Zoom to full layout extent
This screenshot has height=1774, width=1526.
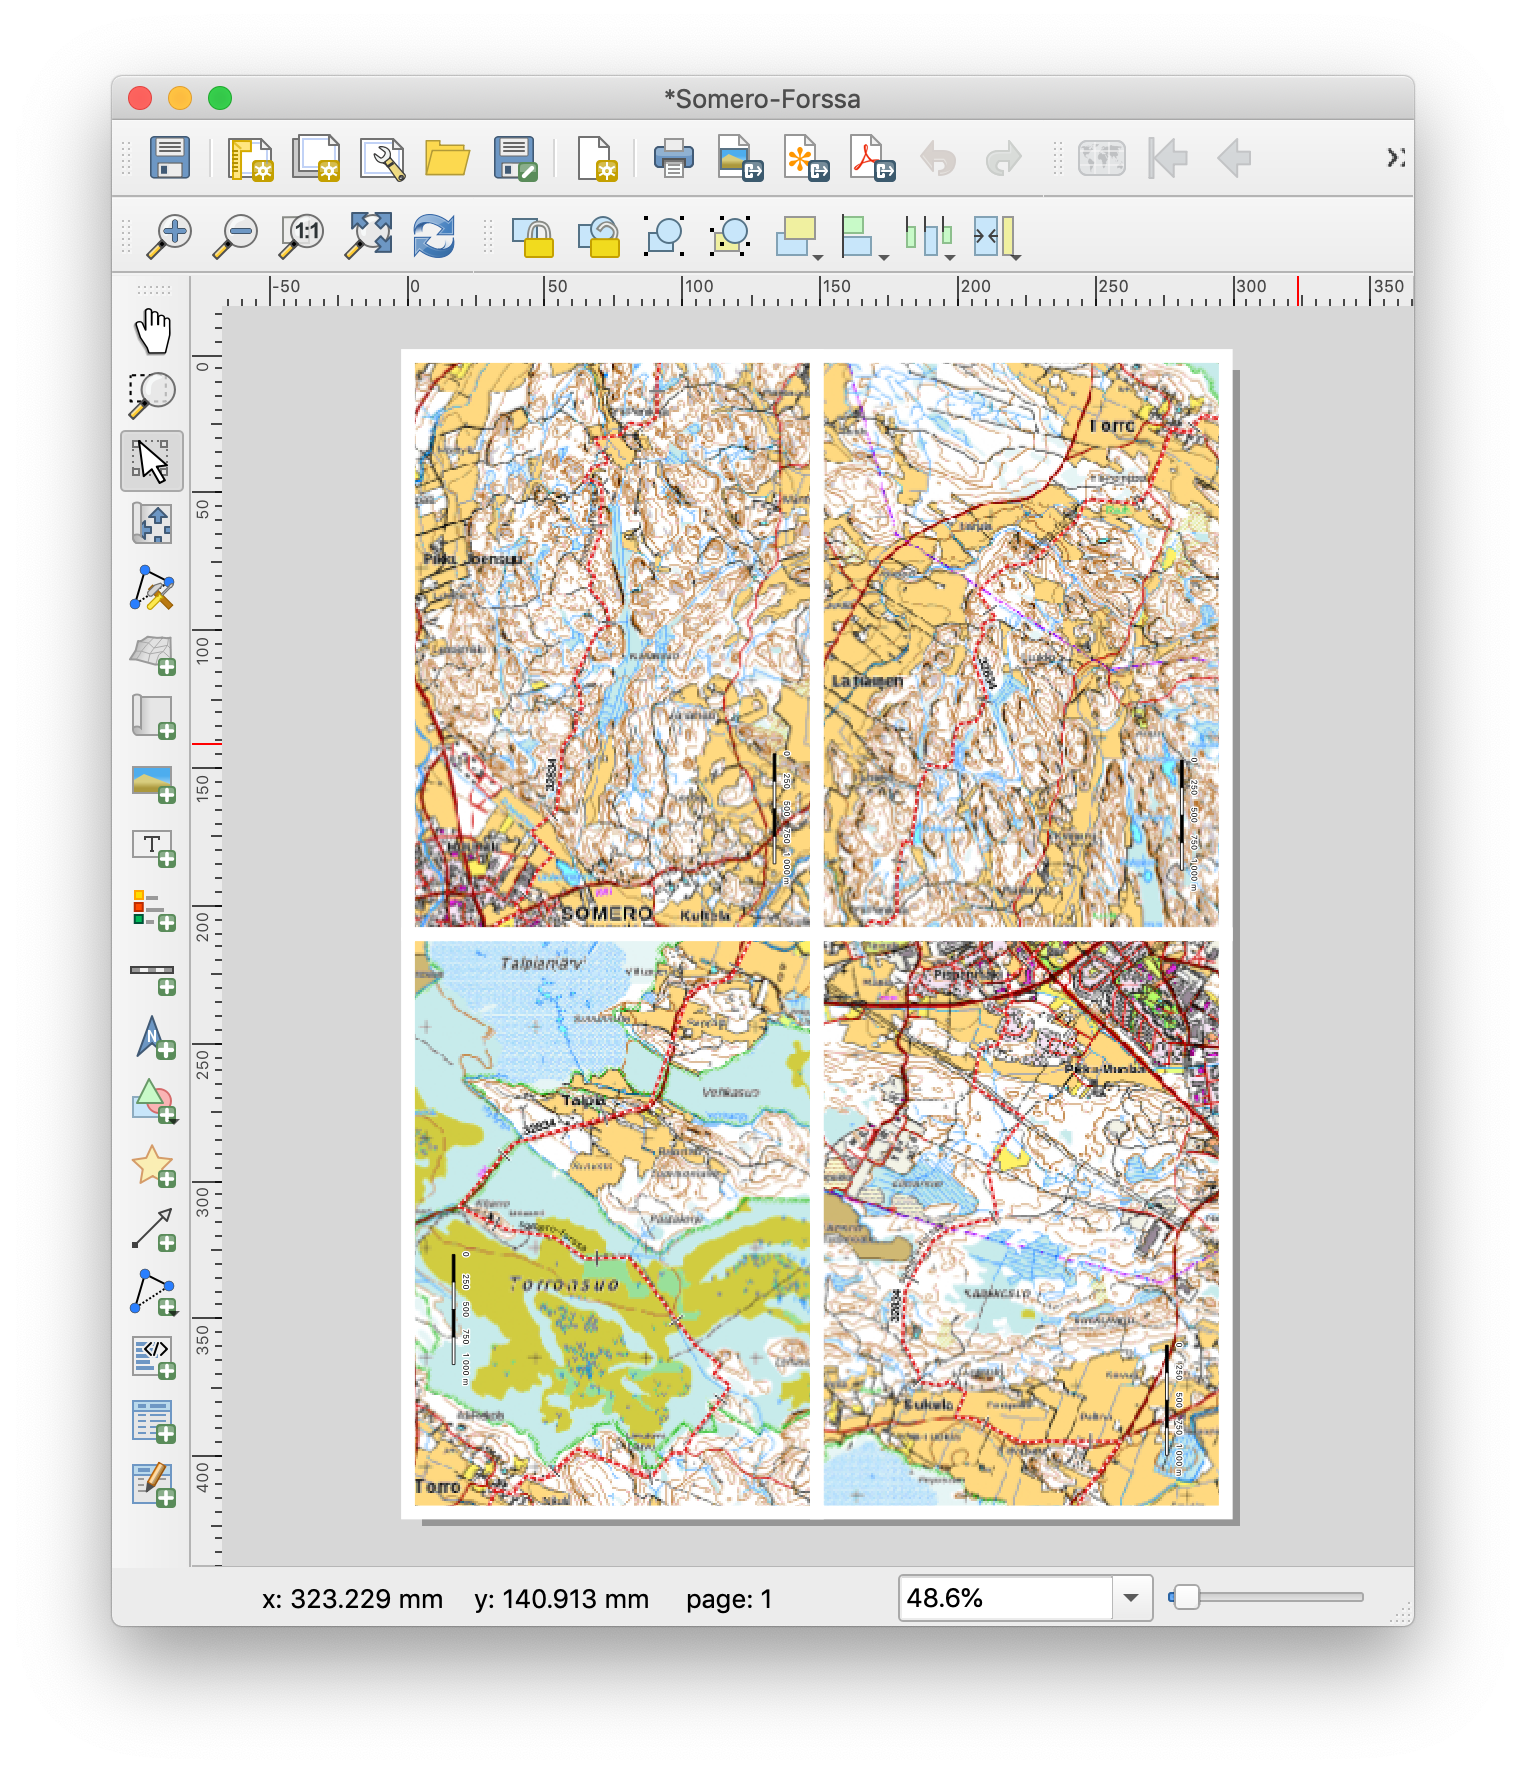[x=368, y=236]
